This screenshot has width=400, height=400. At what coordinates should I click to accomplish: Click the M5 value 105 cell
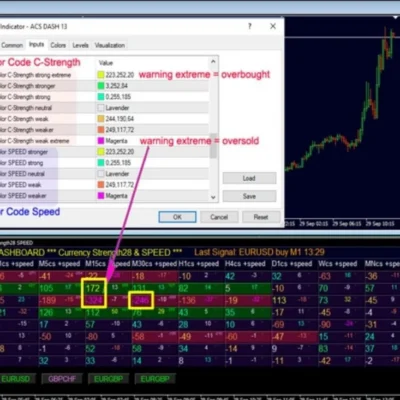[x=46, y=288]
